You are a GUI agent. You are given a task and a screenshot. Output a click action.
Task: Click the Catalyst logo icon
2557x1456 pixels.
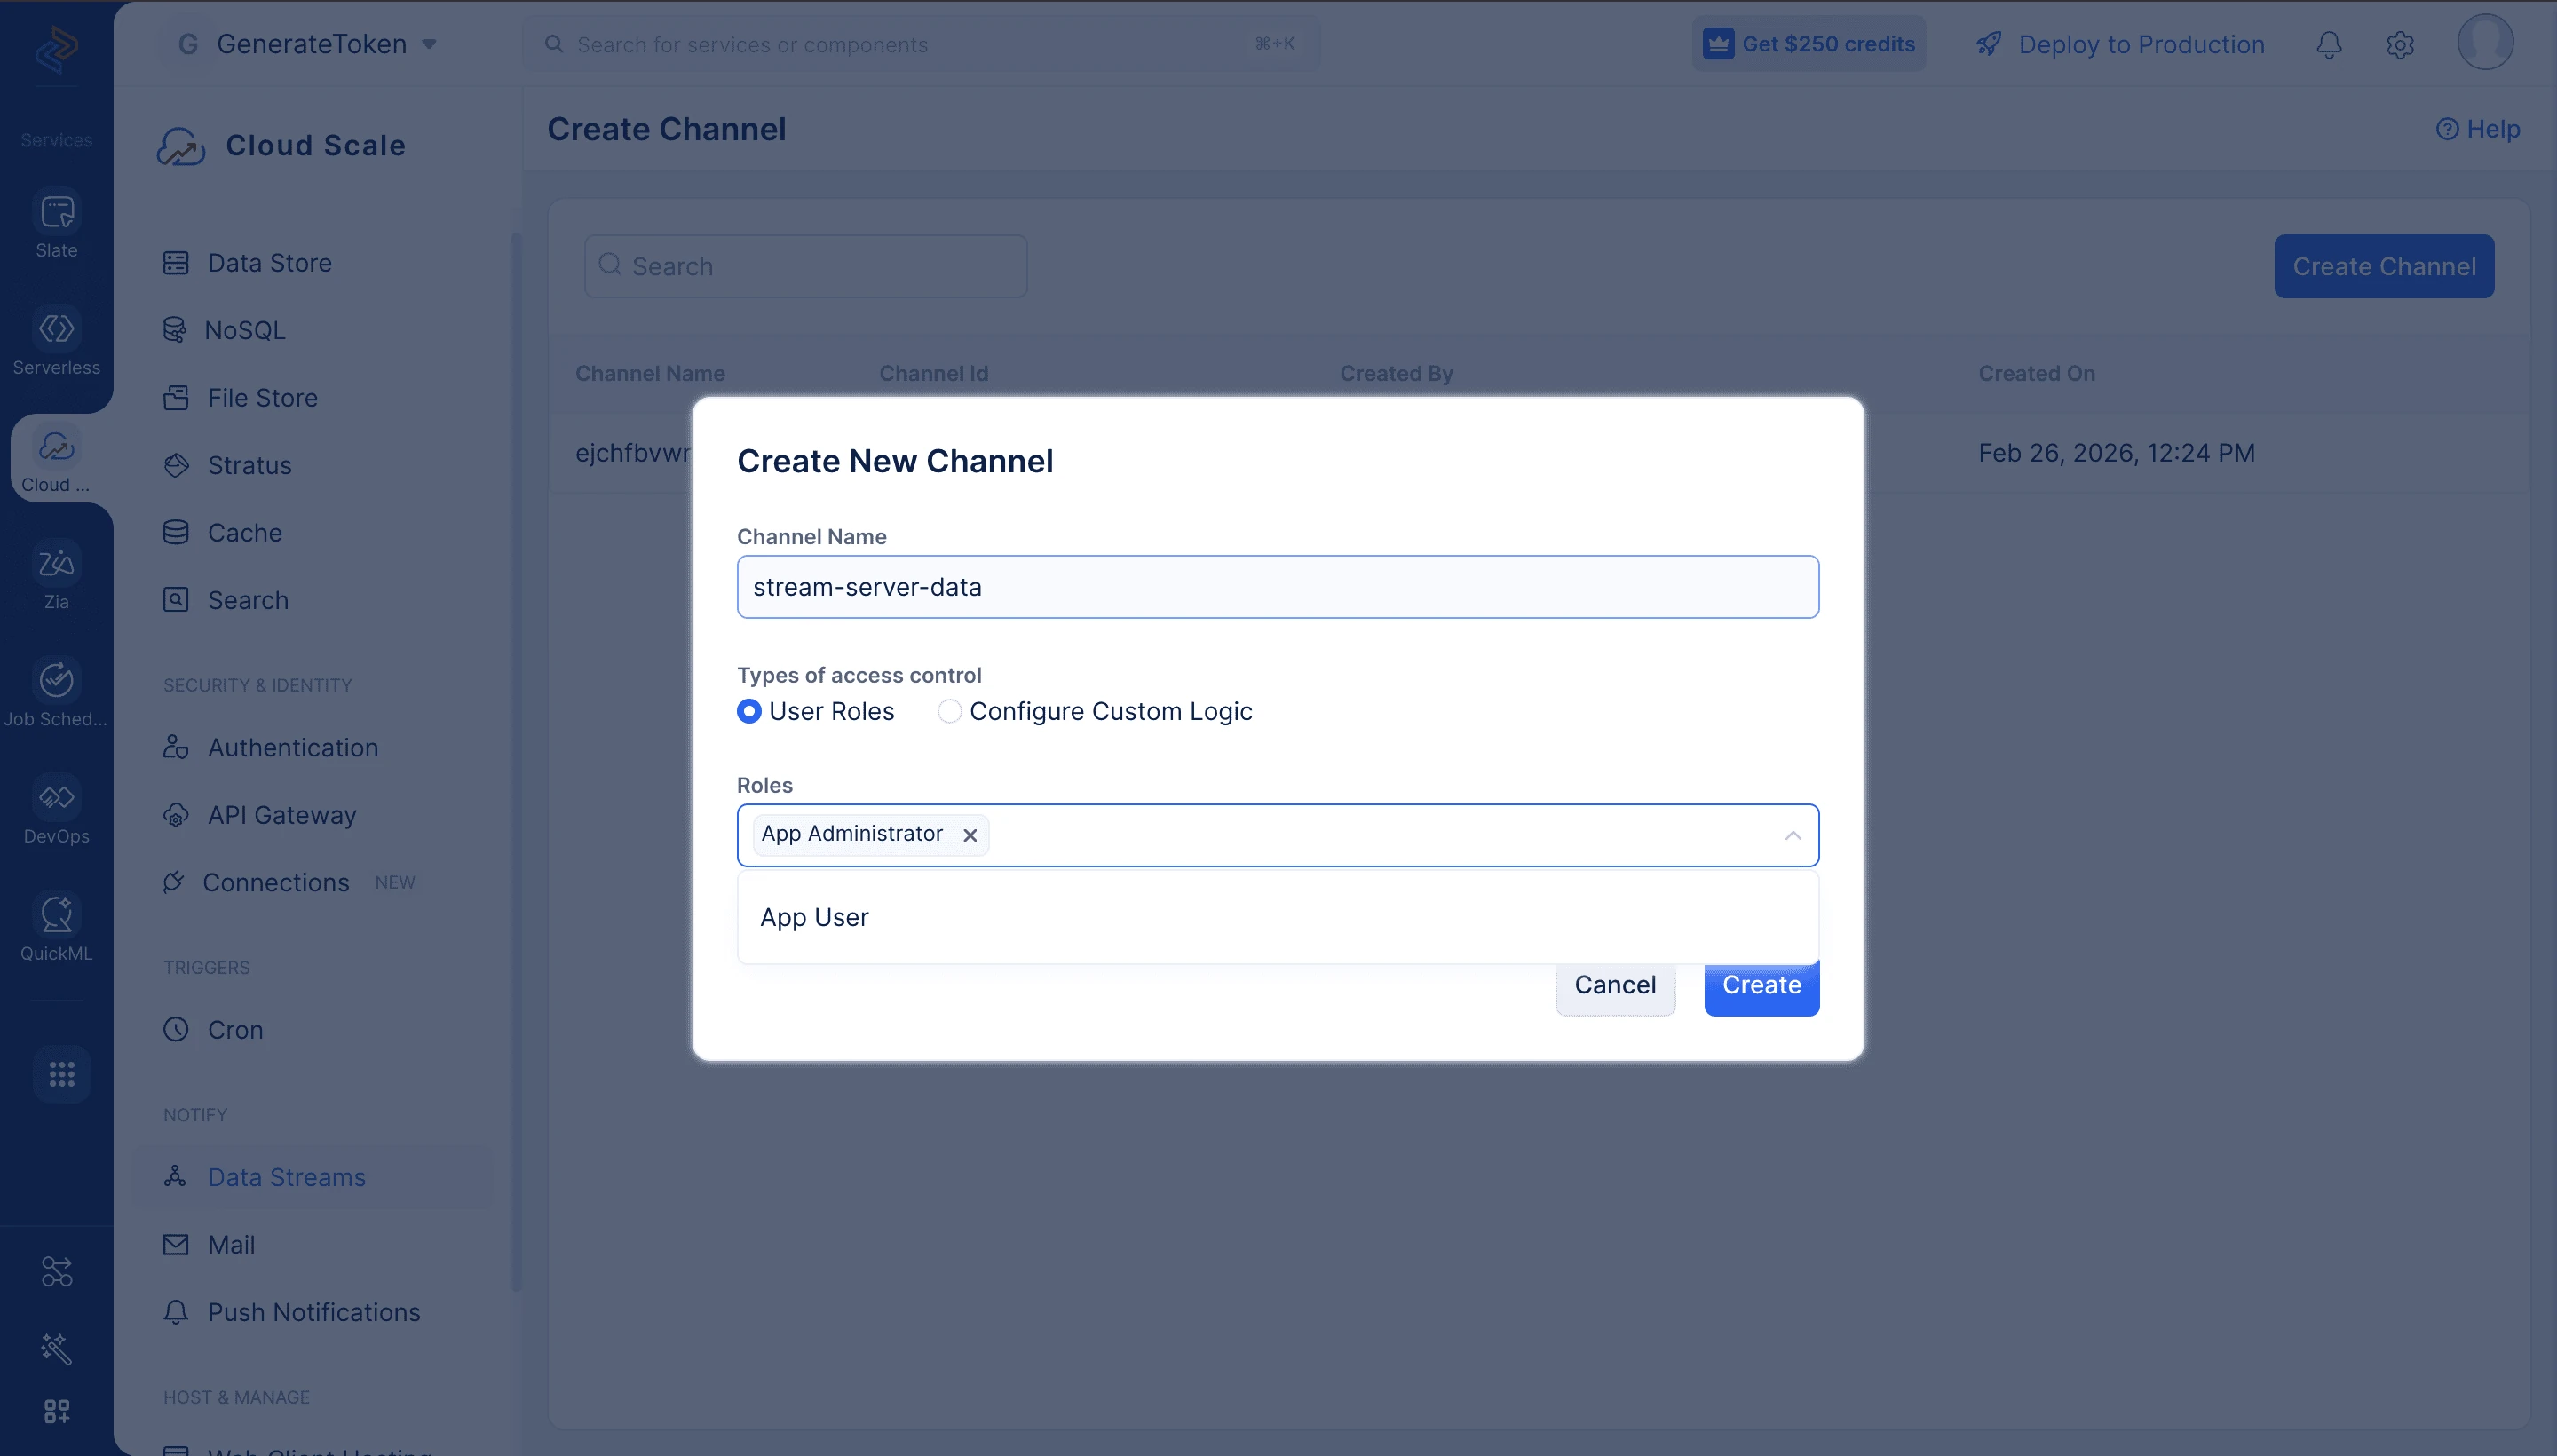pyautogui.click(x=56, y=48)
